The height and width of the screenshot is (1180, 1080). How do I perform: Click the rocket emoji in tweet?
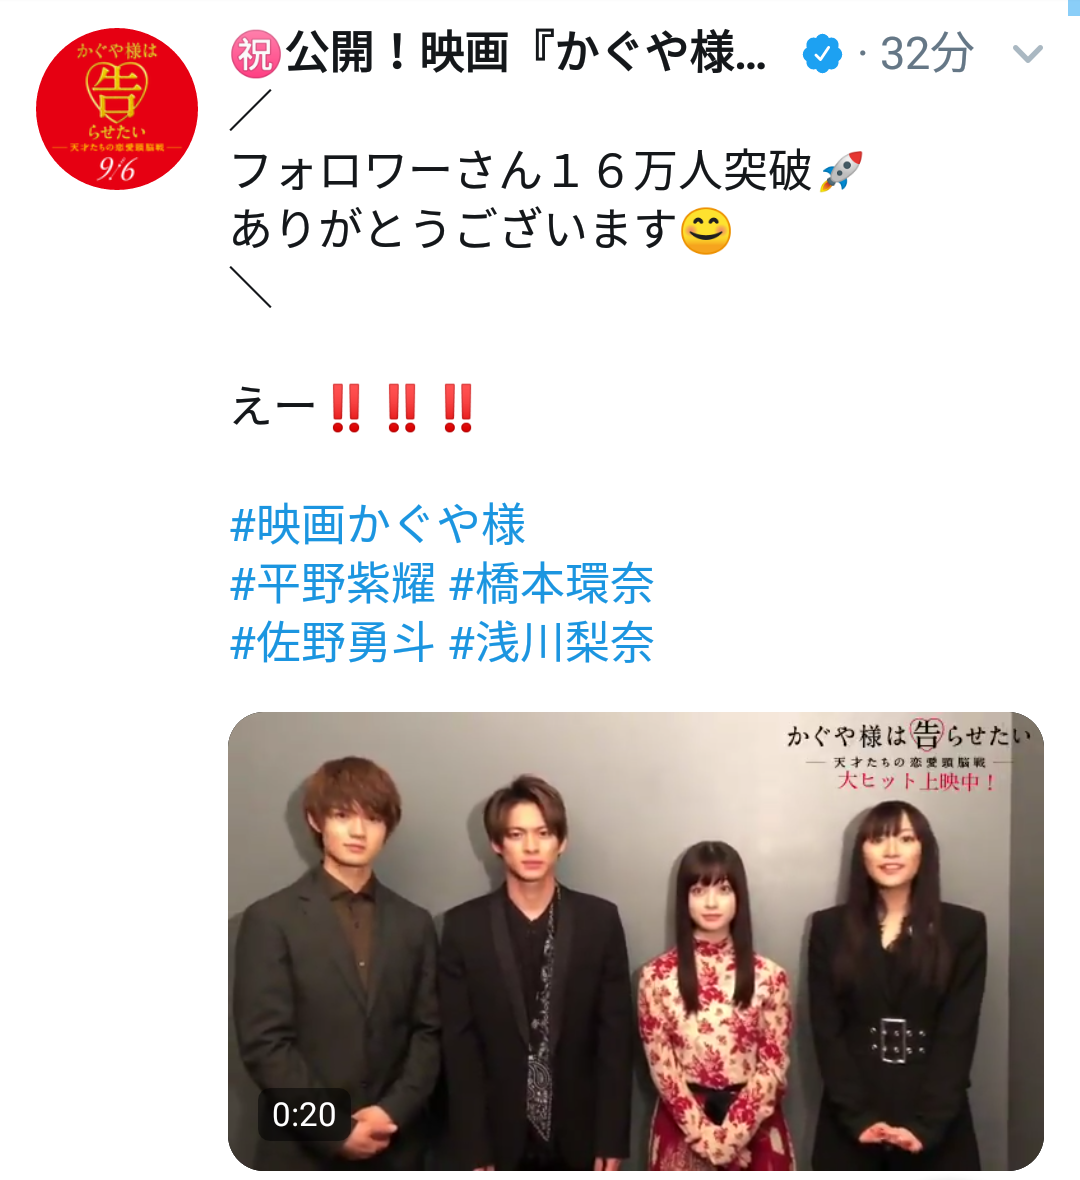[840, 171]
